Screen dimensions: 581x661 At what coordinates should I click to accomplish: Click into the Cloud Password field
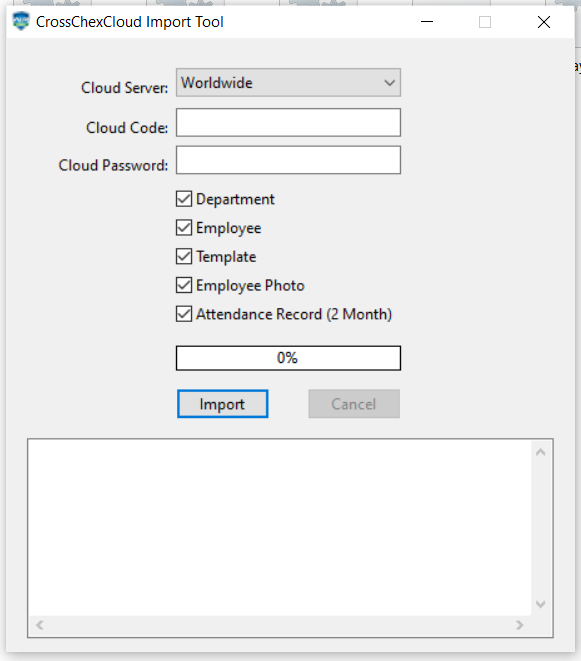tap(288, 160)
